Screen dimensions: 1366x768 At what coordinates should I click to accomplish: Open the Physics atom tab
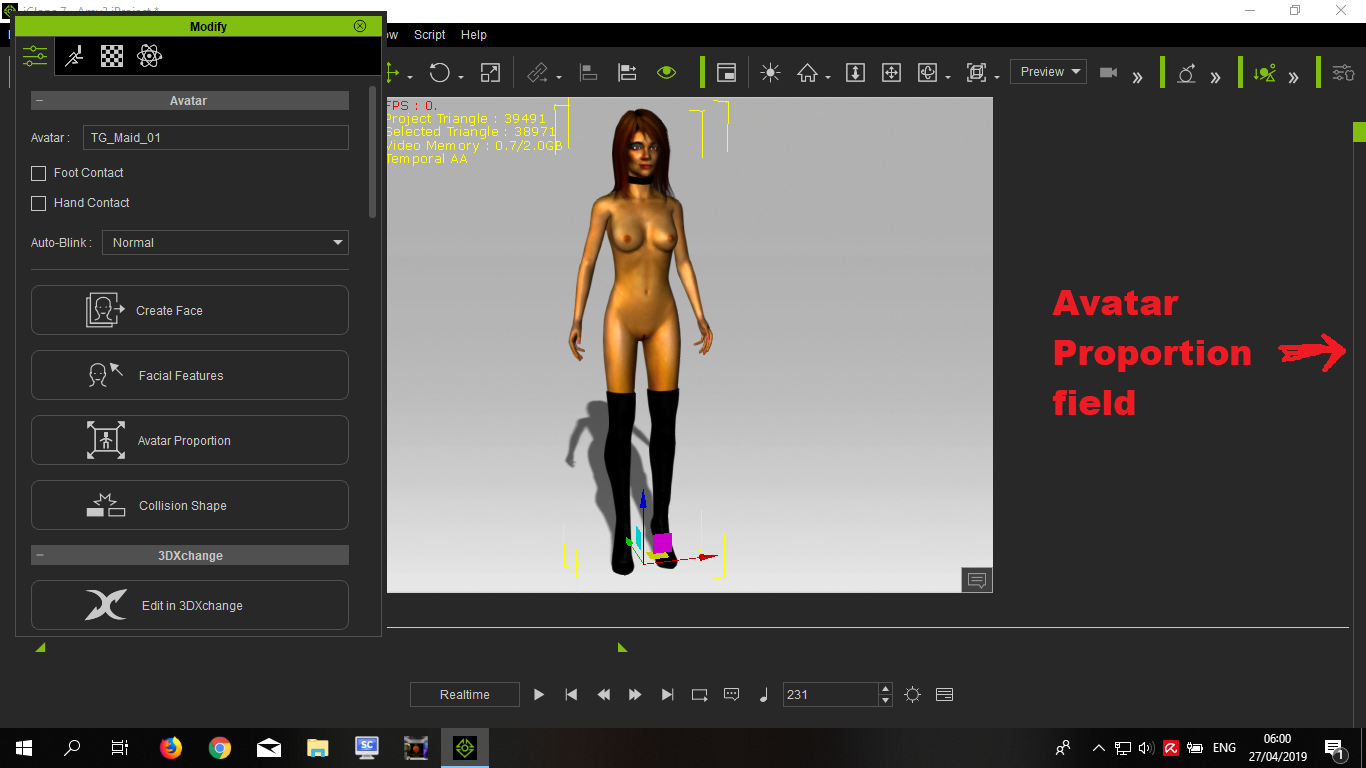(150, 56)
